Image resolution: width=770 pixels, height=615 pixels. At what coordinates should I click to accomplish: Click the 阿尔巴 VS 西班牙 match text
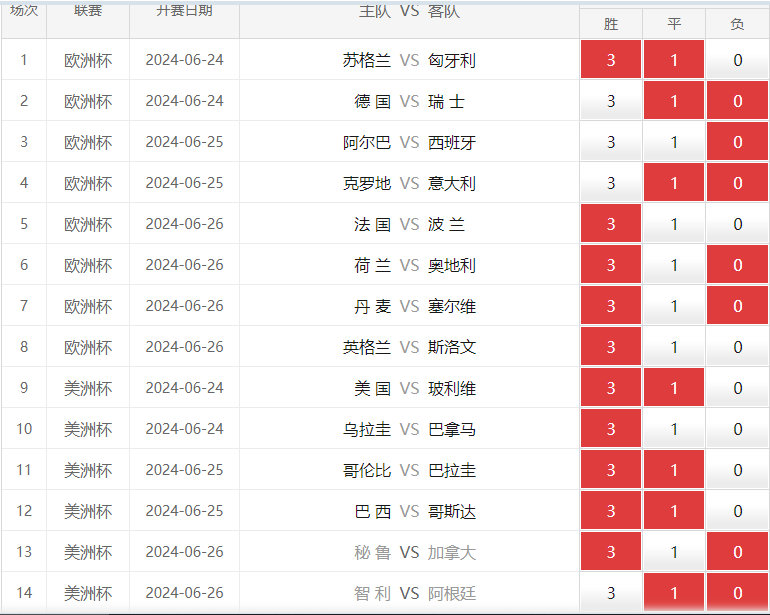click(409, 142)
